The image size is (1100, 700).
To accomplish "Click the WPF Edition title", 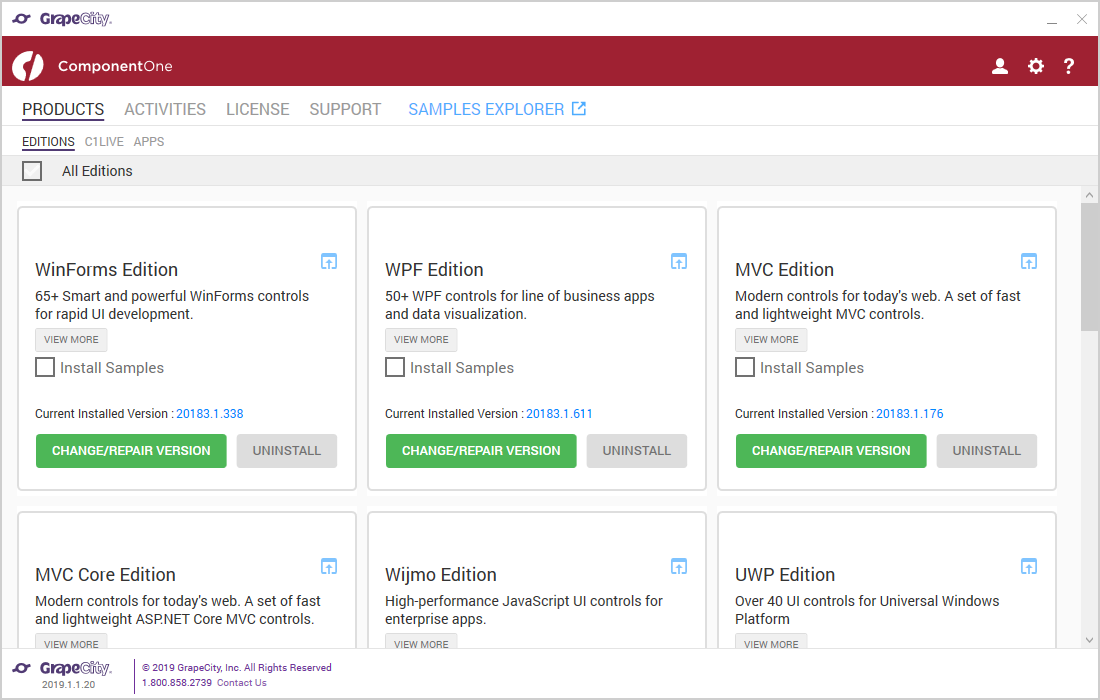I will point(434,270).
